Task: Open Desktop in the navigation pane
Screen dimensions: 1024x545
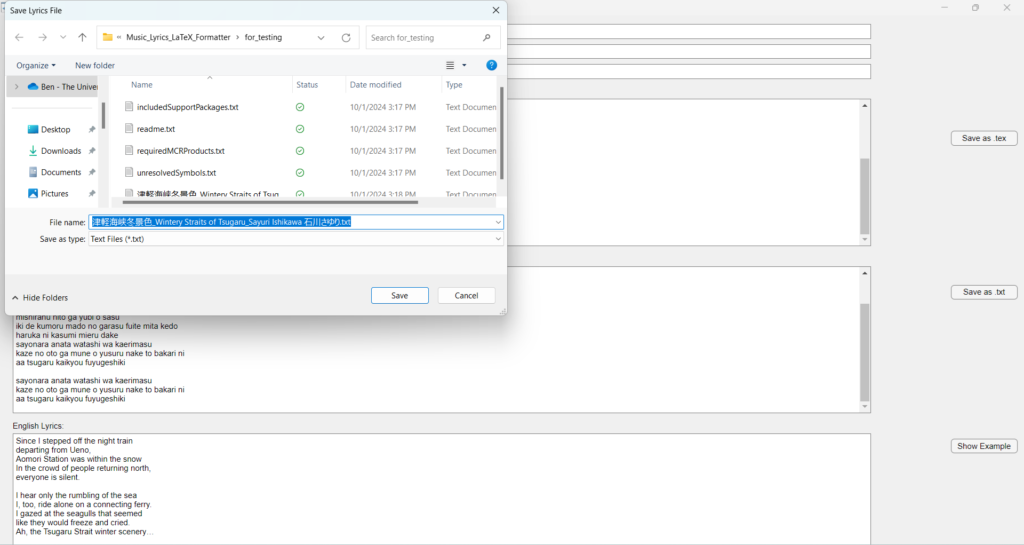Action: 56,129
